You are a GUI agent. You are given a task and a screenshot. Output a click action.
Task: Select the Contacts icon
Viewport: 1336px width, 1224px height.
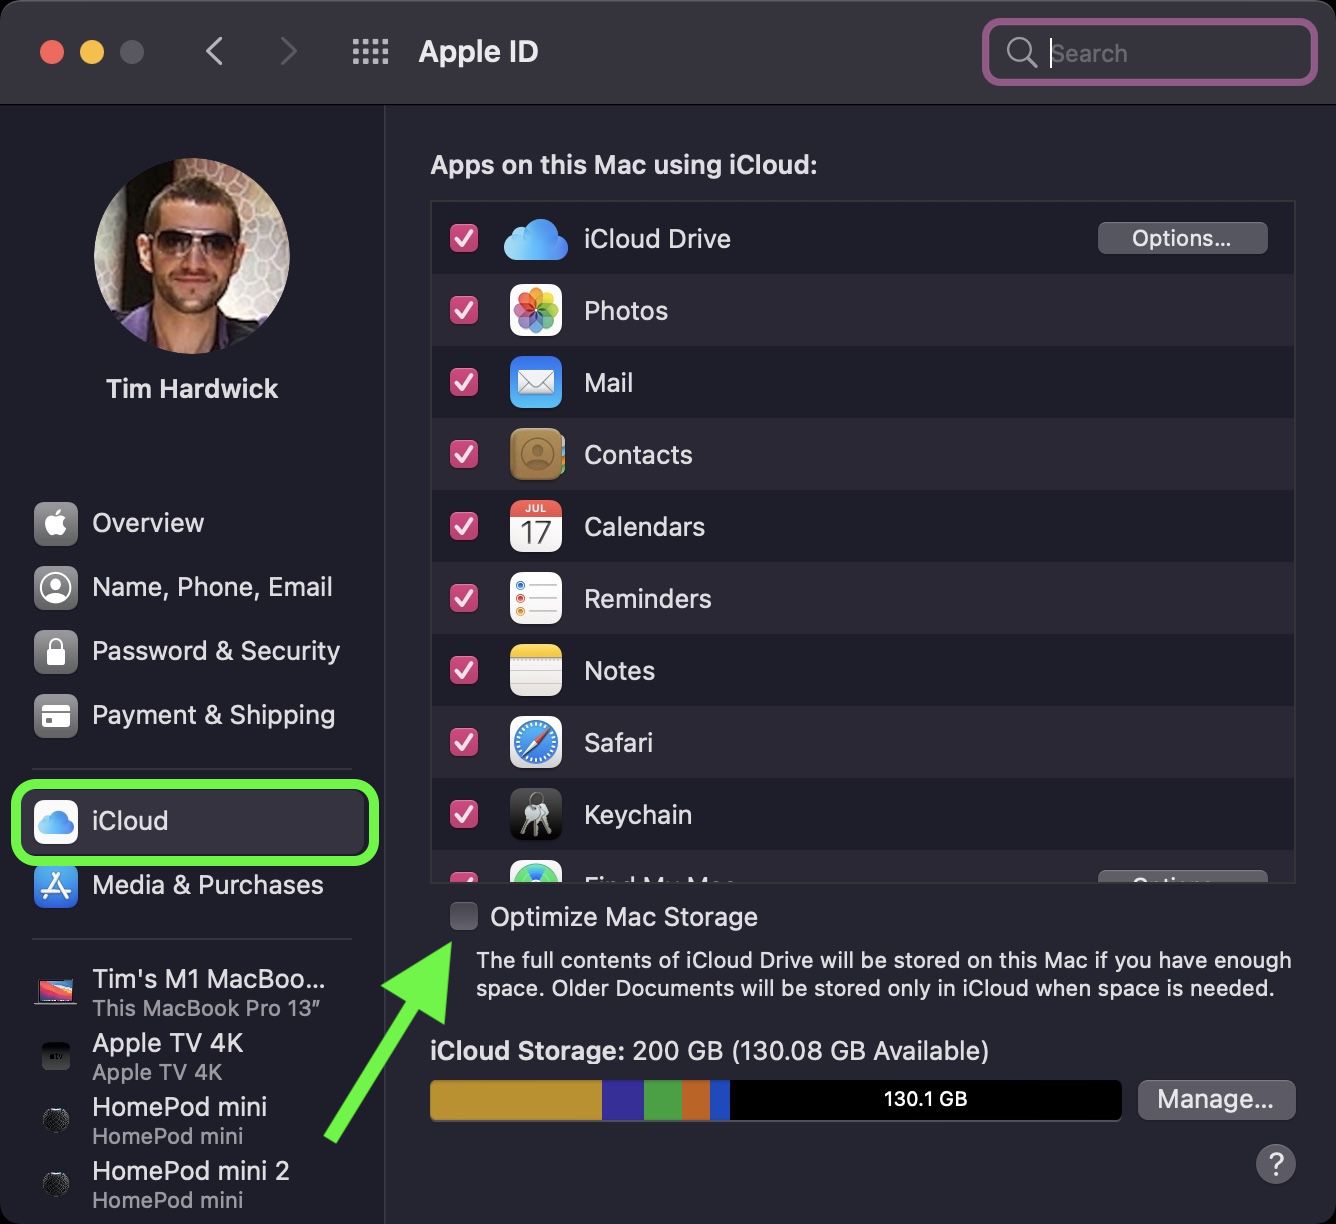(x=535, y=454)
